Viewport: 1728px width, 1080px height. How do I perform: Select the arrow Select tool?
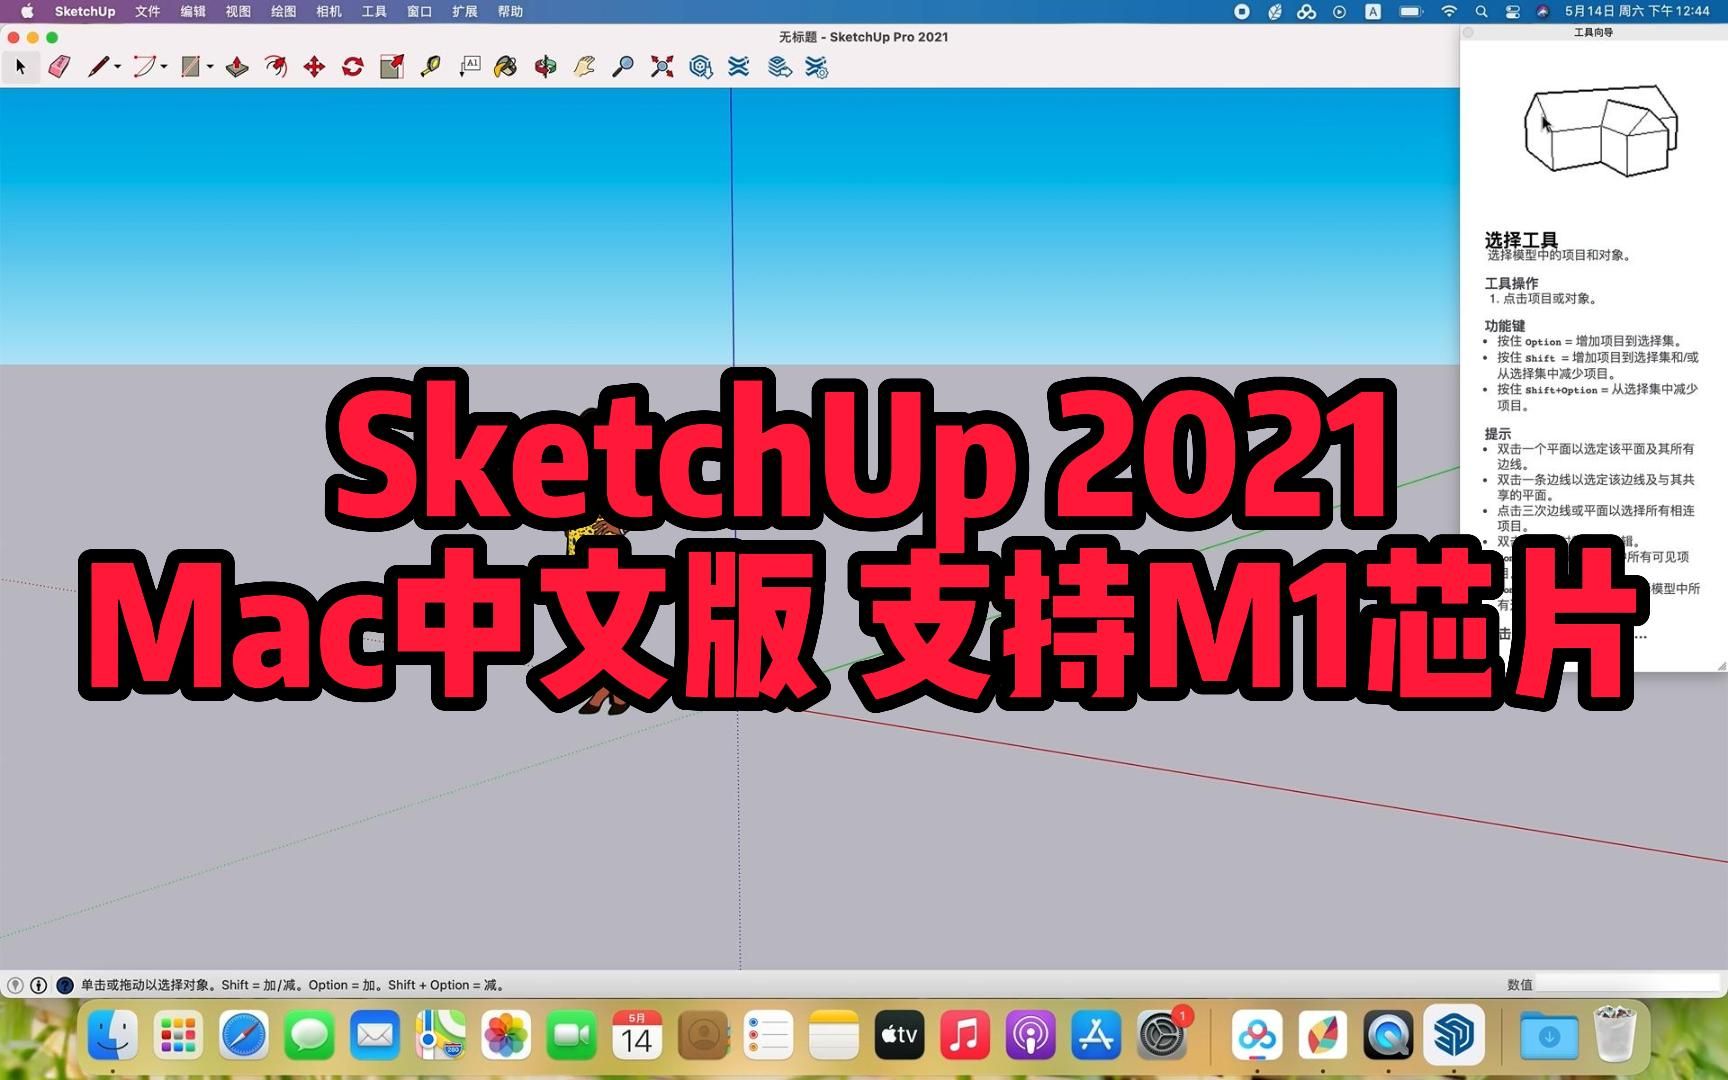coord(20,67)
